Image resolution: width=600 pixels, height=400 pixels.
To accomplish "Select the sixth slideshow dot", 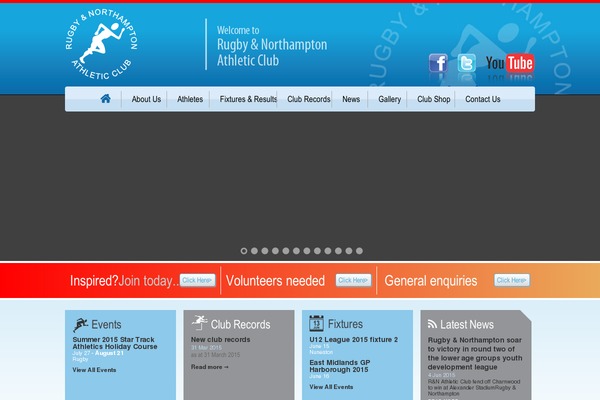I will coord(296,251).
